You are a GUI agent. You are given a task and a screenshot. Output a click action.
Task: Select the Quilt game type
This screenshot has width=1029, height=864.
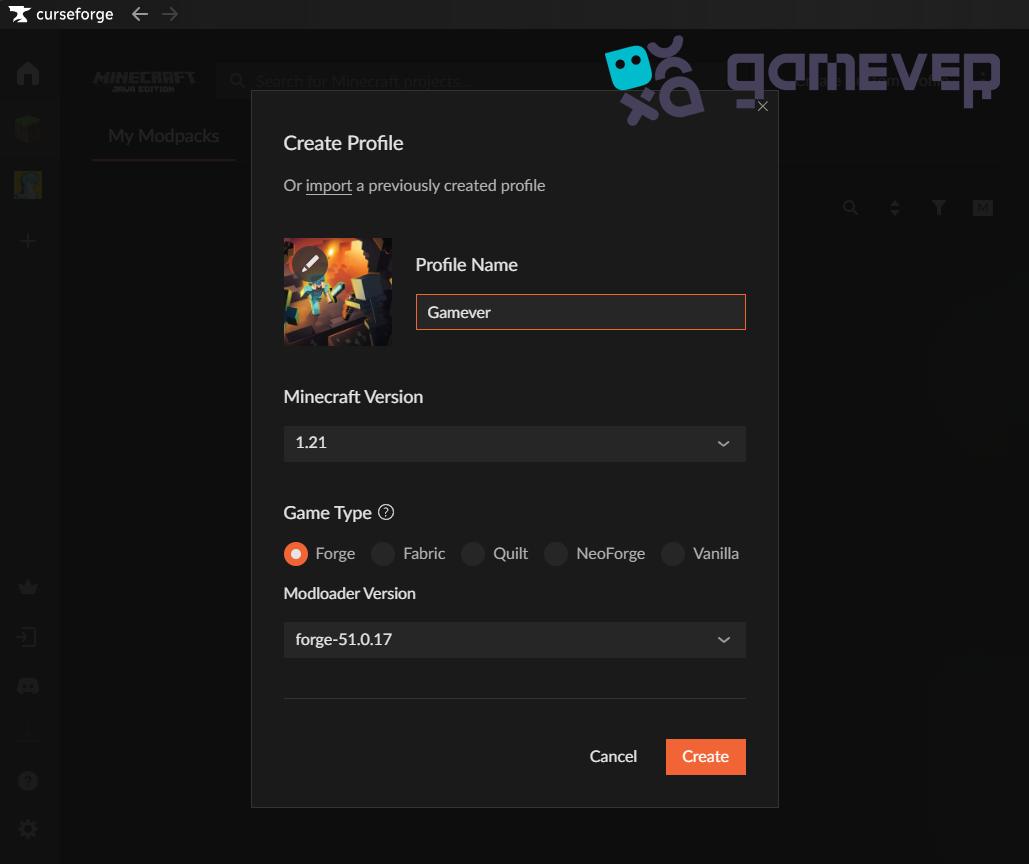[471, 553]
